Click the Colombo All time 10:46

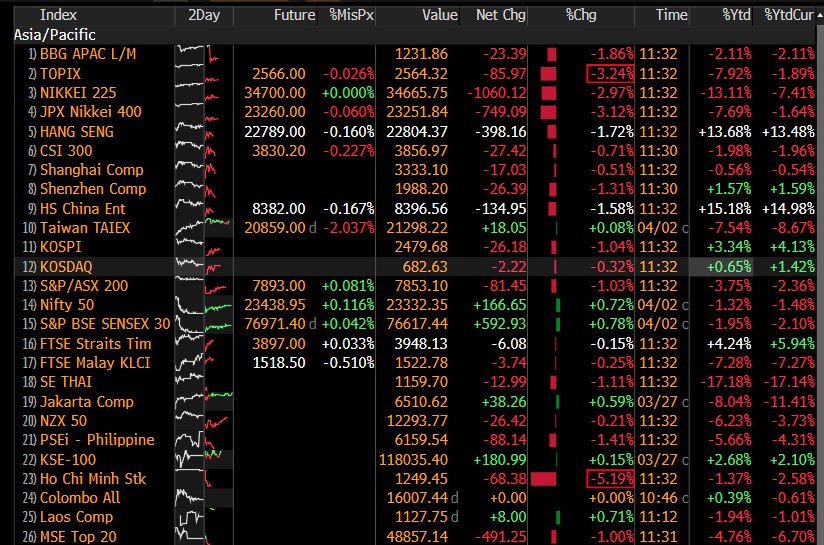pos(658,498)
